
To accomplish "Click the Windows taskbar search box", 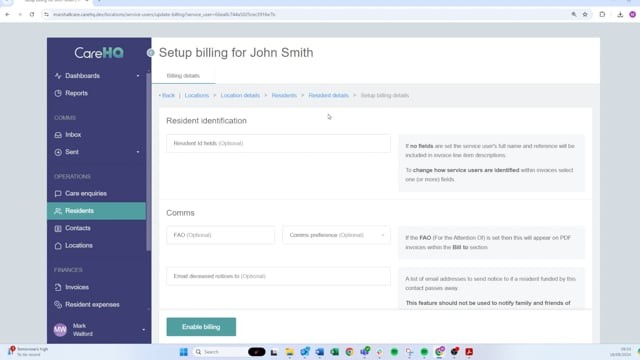I will pyautogui.click(x=219, y=352).
